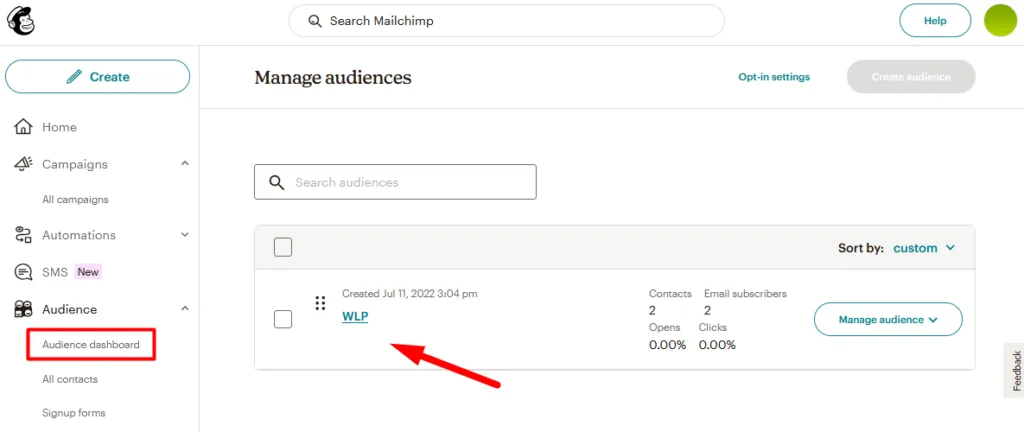Click the Created Jul 11, 2022 text
This screenshot has width=1024, height=432.
click(x=409, y=294)
